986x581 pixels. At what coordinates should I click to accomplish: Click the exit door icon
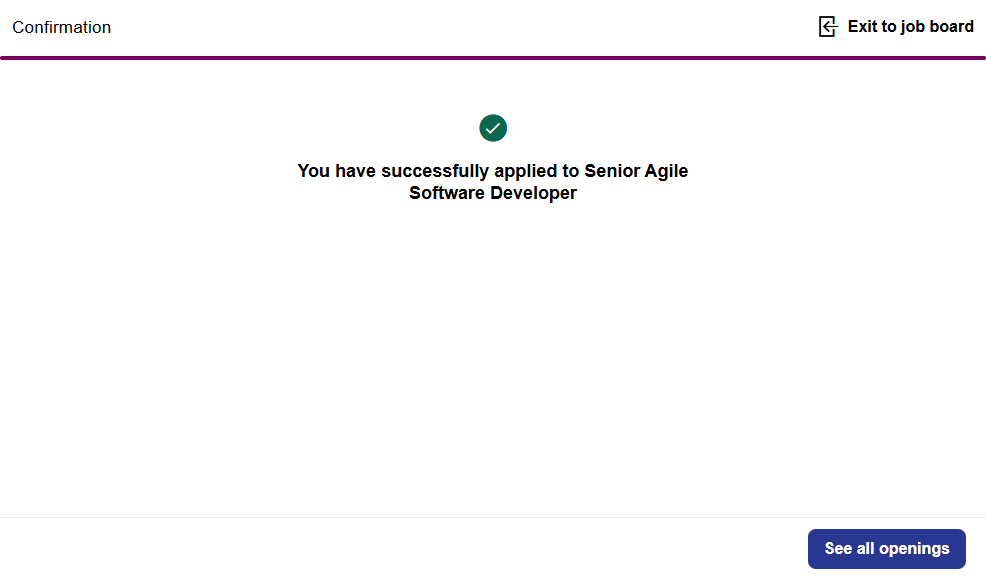click(x=827, y=27)
